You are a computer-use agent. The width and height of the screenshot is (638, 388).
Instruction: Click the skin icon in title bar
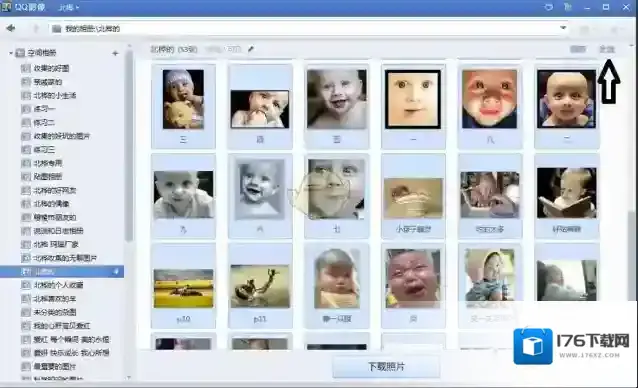(568, 7)
